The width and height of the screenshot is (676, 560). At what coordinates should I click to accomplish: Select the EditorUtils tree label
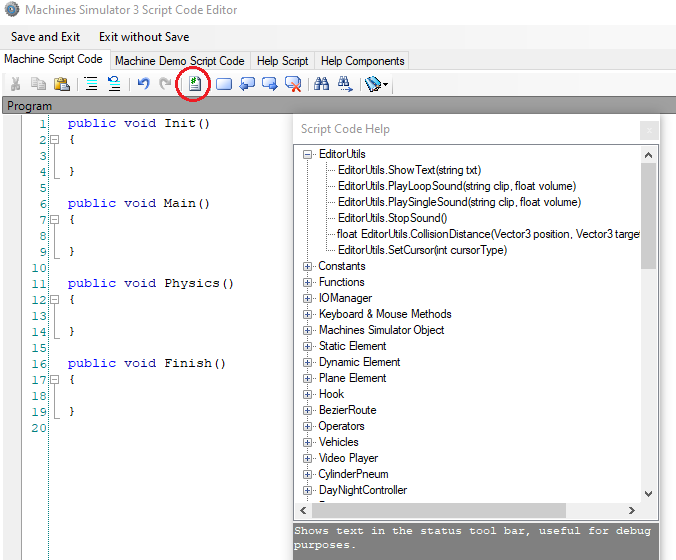click(342, 154)
